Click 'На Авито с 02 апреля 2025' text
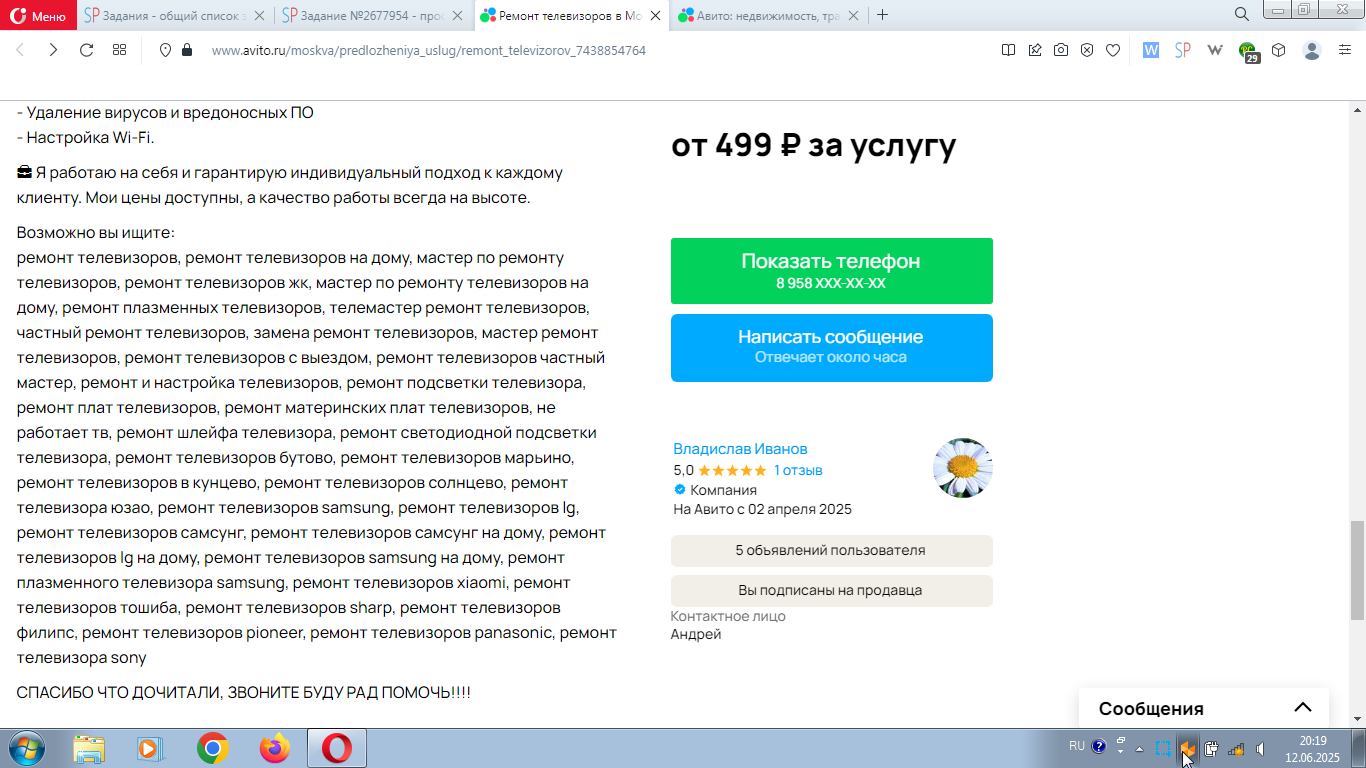The height and width of the screenshot is (768, 1366). click(x=763, y=509)
